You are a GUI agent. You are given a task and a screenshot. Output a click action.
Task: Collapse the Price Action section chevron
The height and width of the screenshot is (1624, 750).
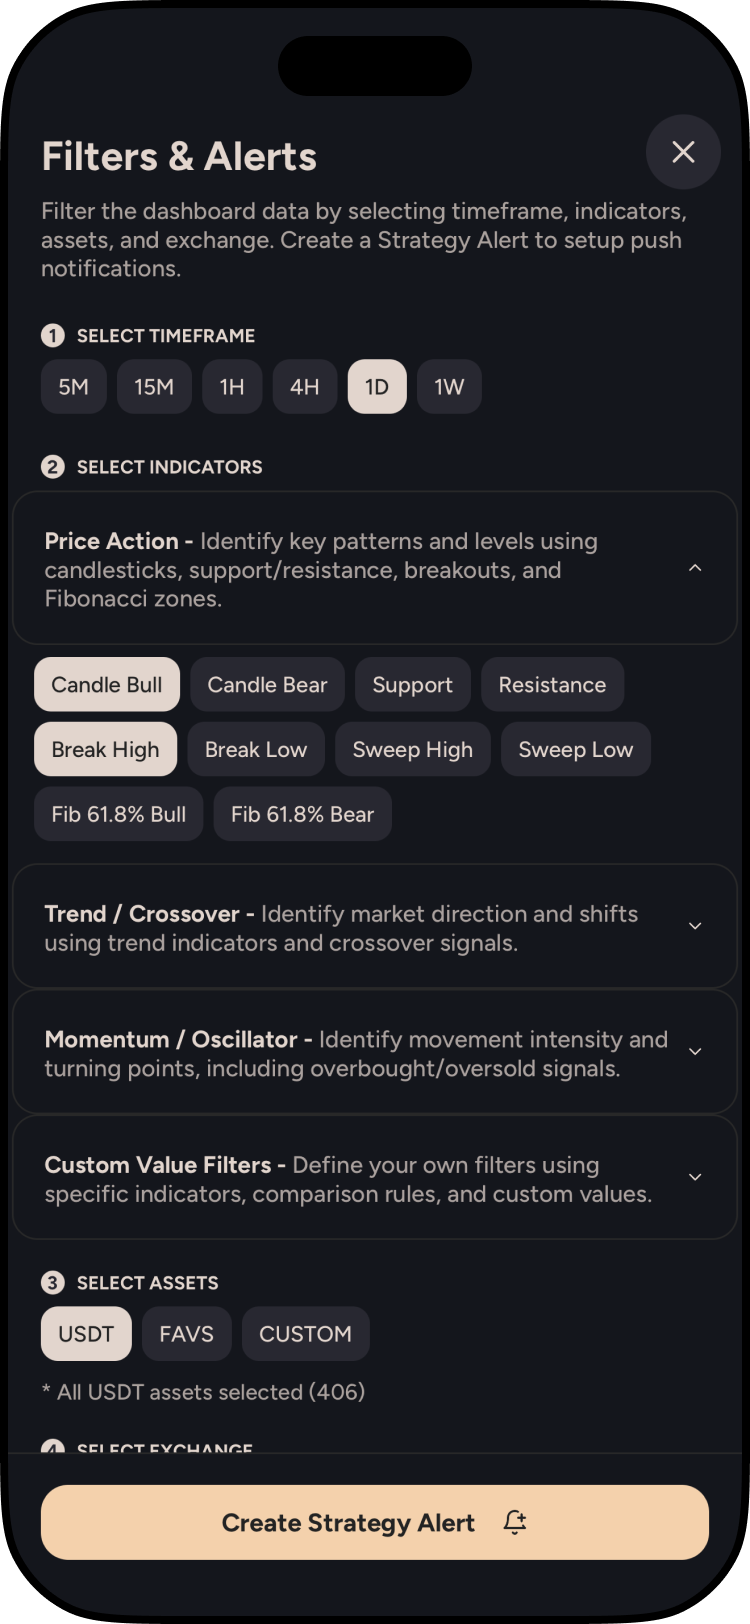tap(695, 568)
